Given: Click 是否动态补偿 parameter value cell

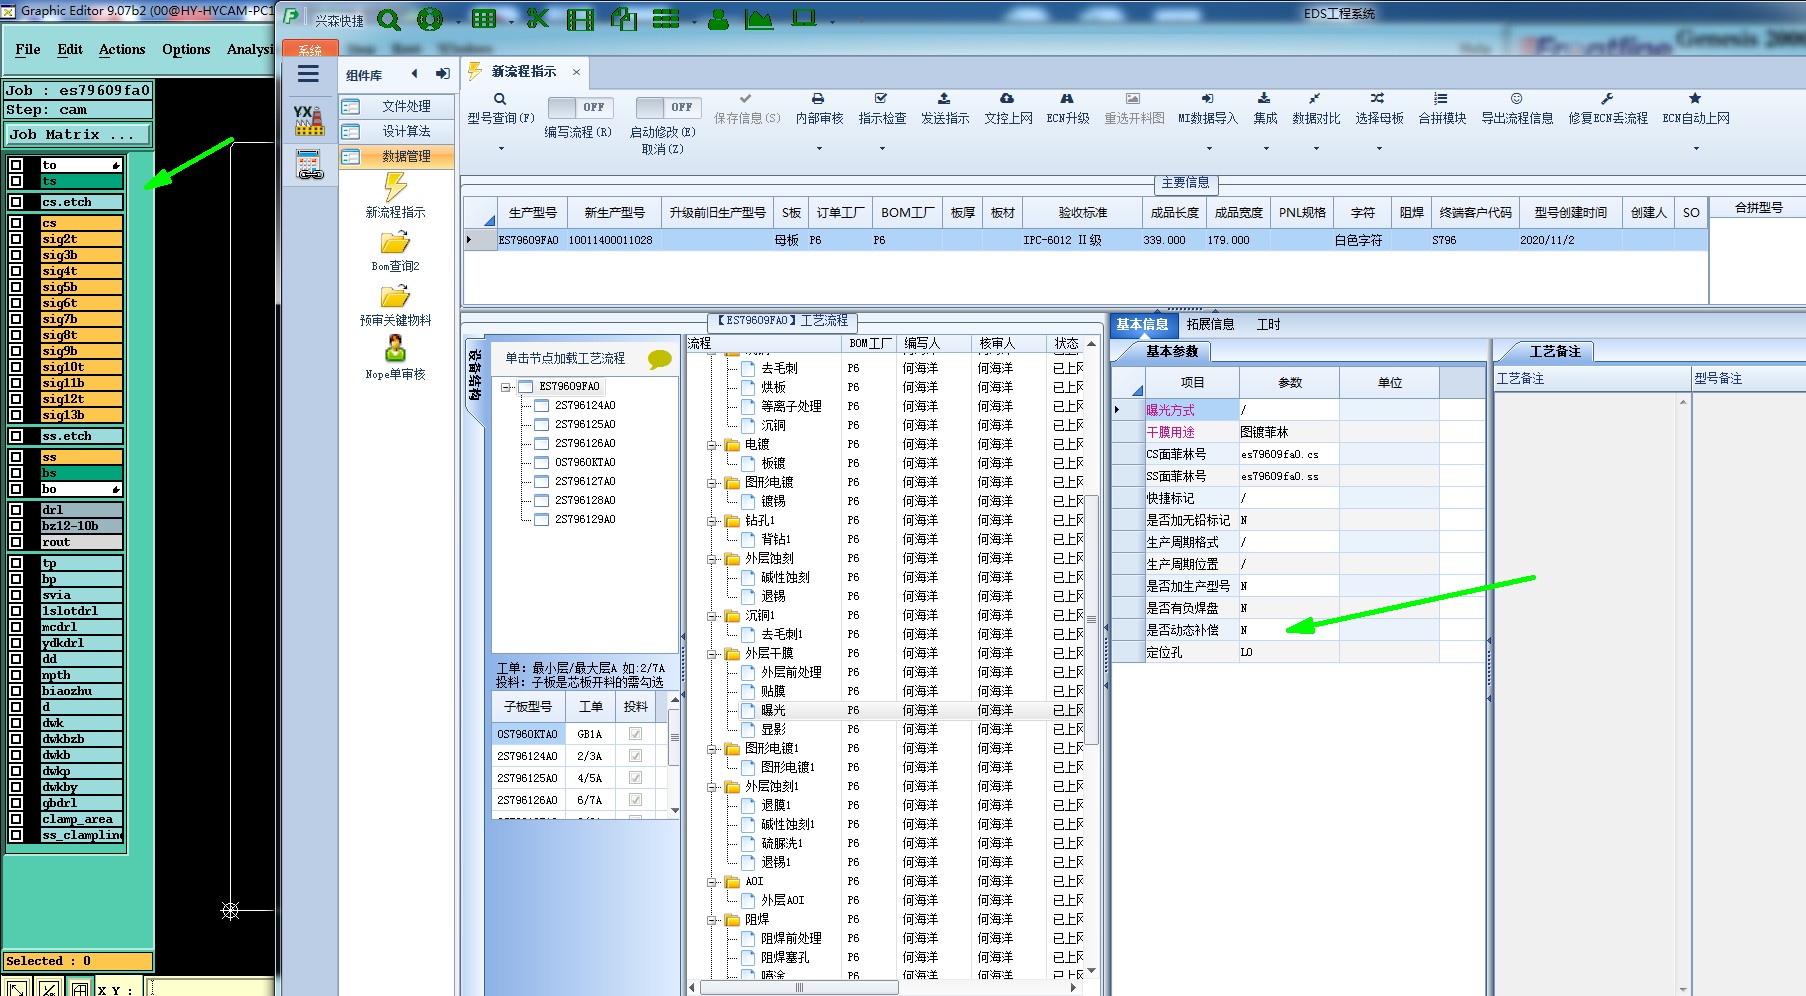Looking at the screenshot, I should (x=1288, y=630).
